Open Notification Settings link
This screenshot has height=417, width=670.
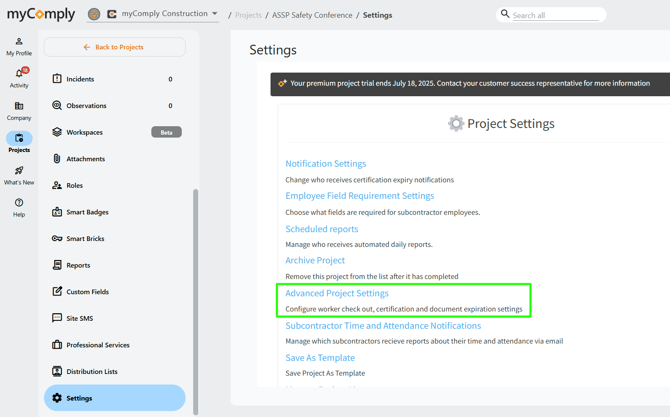pos(325,164)
